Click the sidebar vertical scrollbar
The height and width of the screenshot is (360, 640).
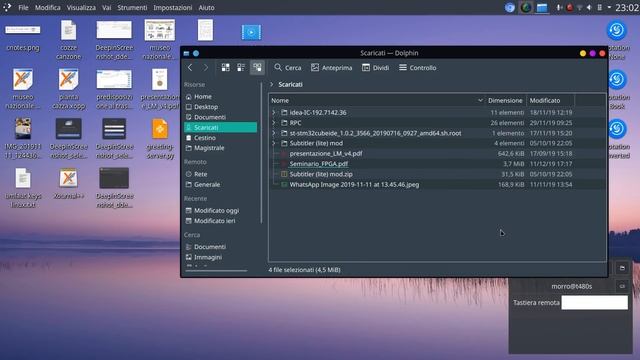[261, 153]
